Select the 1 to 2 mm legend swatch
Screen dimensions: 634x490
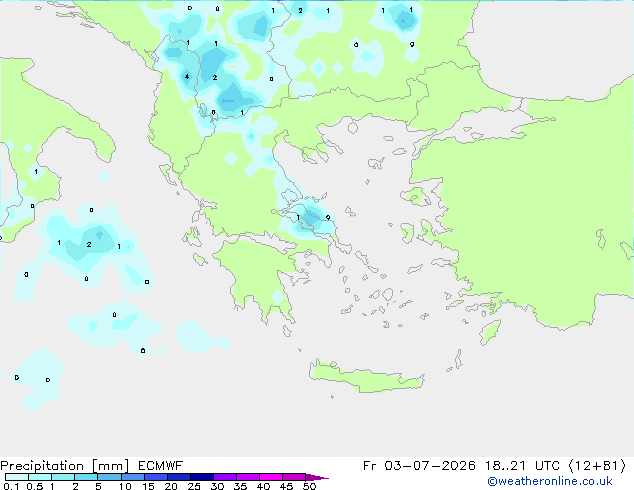tap(63, 477)
